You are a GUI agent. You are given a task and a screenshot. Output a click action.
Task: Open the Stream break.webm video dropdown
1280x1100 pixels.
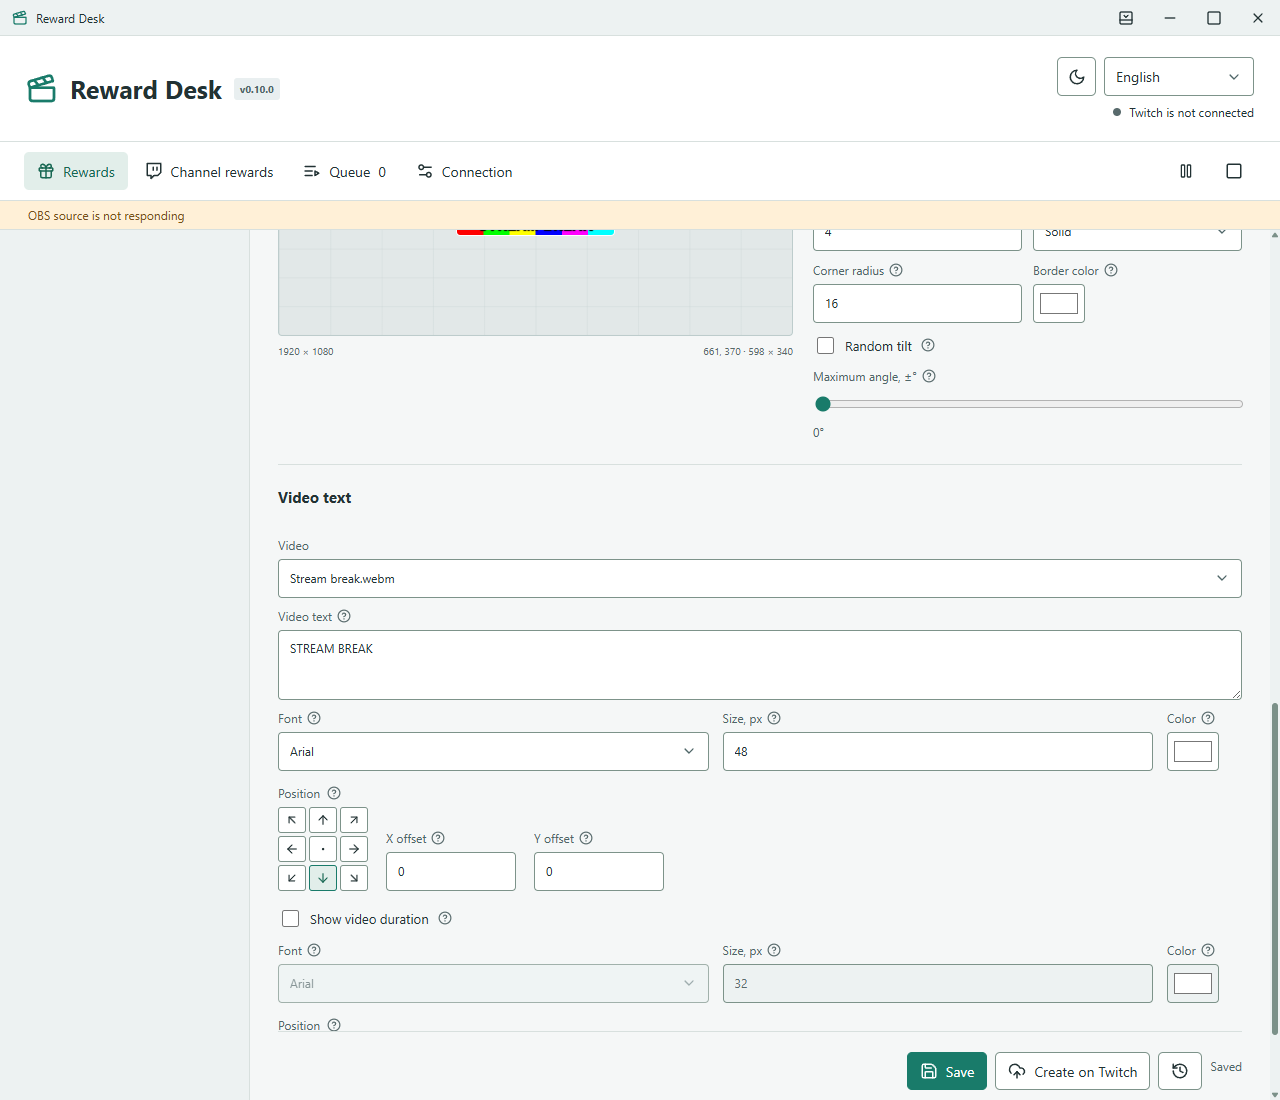click(760, 578)
